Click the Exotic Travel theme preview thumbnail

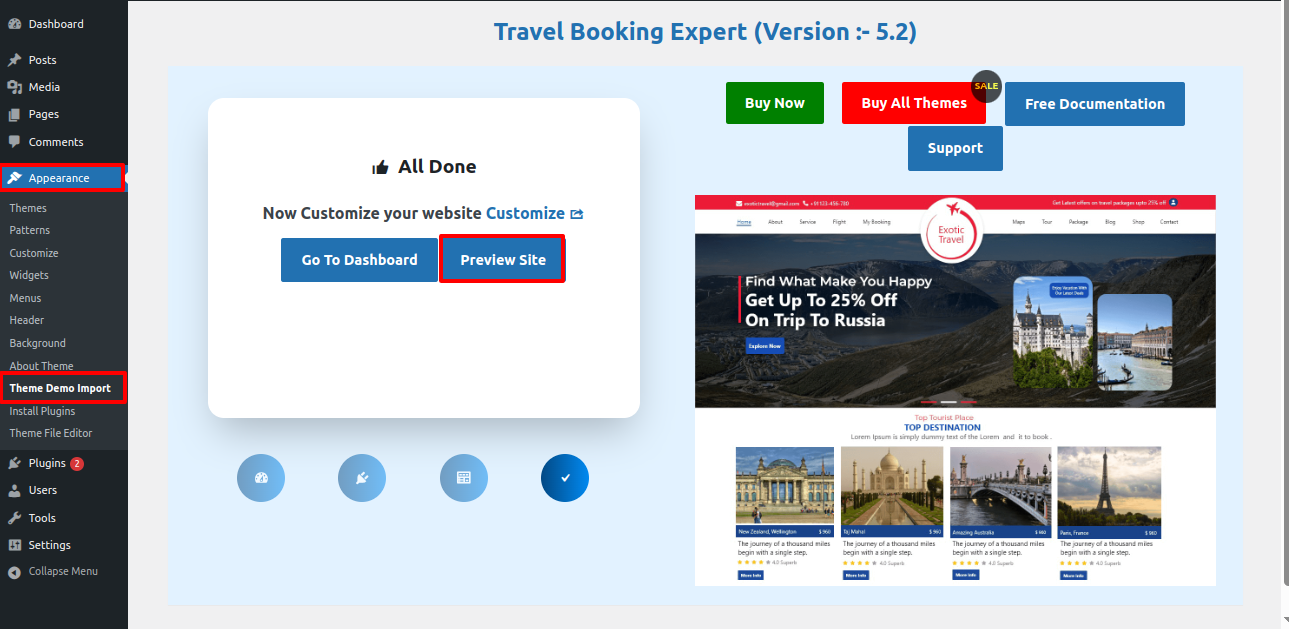[x=955, y=390]
